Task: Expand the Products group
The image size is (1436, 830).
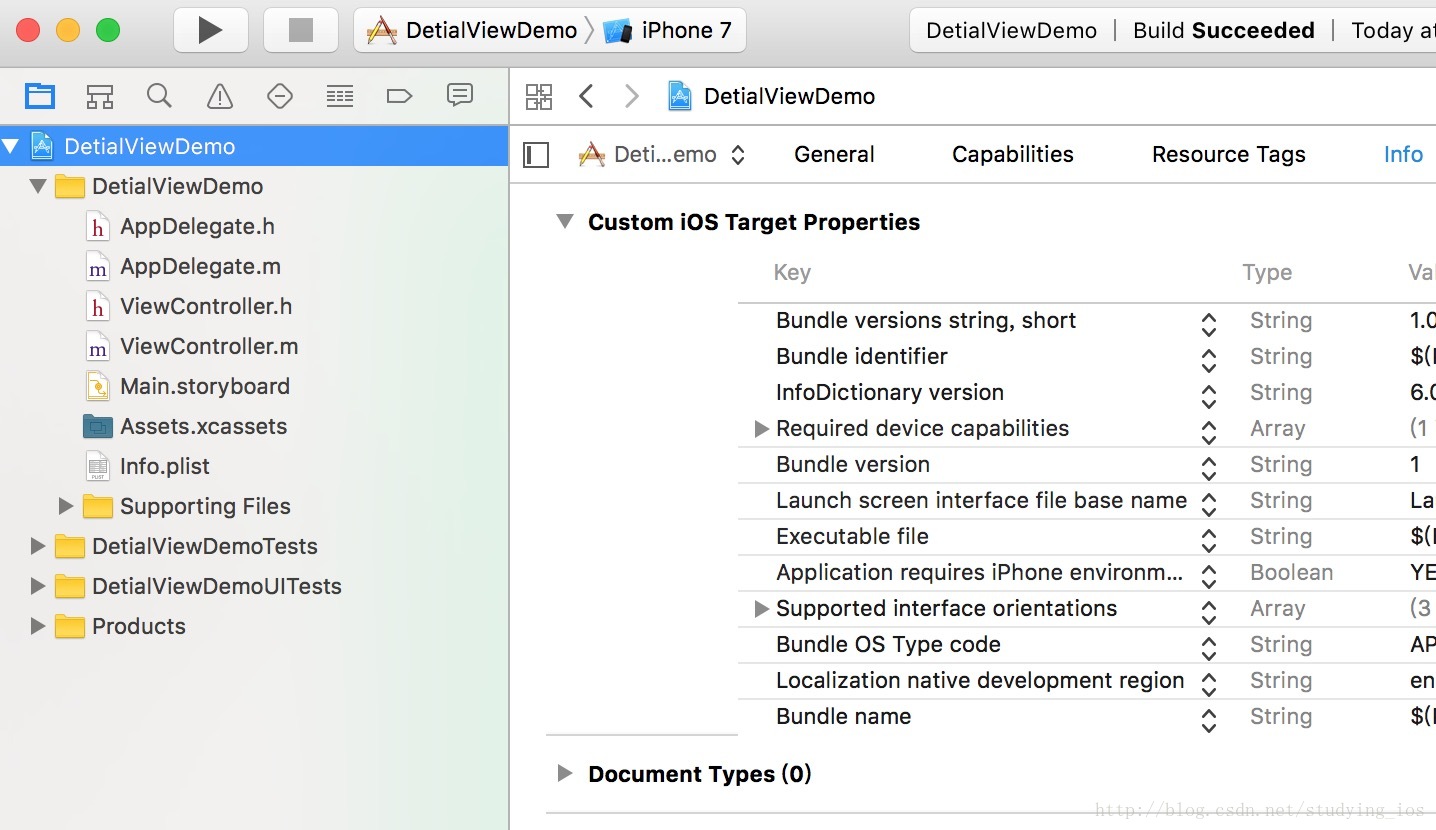Action: pos(38,626)
